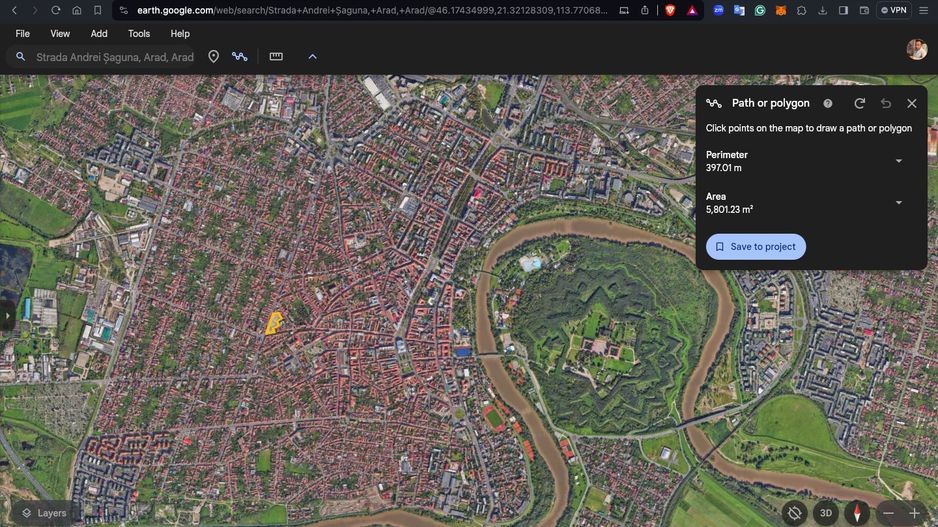The image size is (938, 527).
Task: Collapse the toolbar with the up chevron
Action: click(312, 57)
